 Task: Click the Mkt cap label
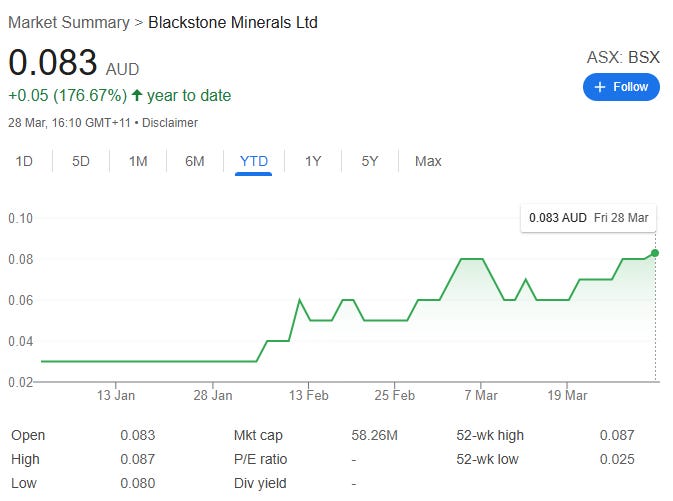click(258, 435)
